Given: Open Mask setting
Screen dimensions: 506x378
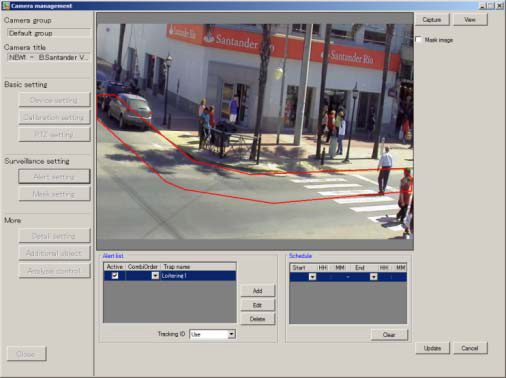Looking at the screenshot, I should click(x=54, y=194).
